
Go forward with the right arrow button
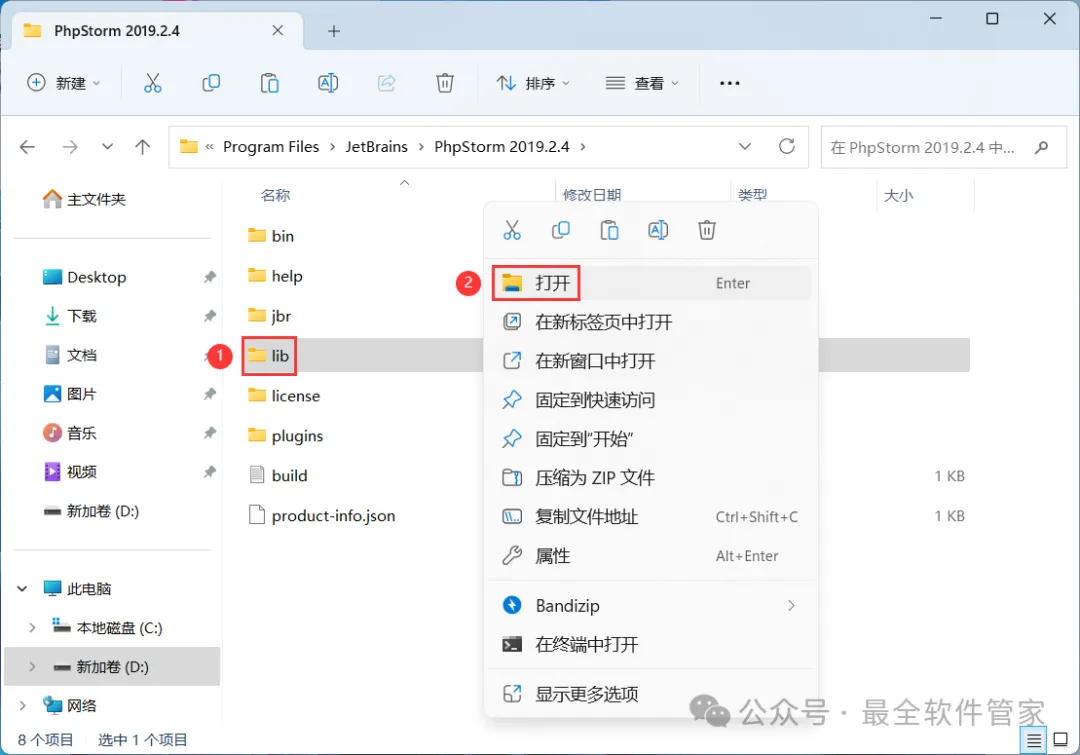coord(70,147)
